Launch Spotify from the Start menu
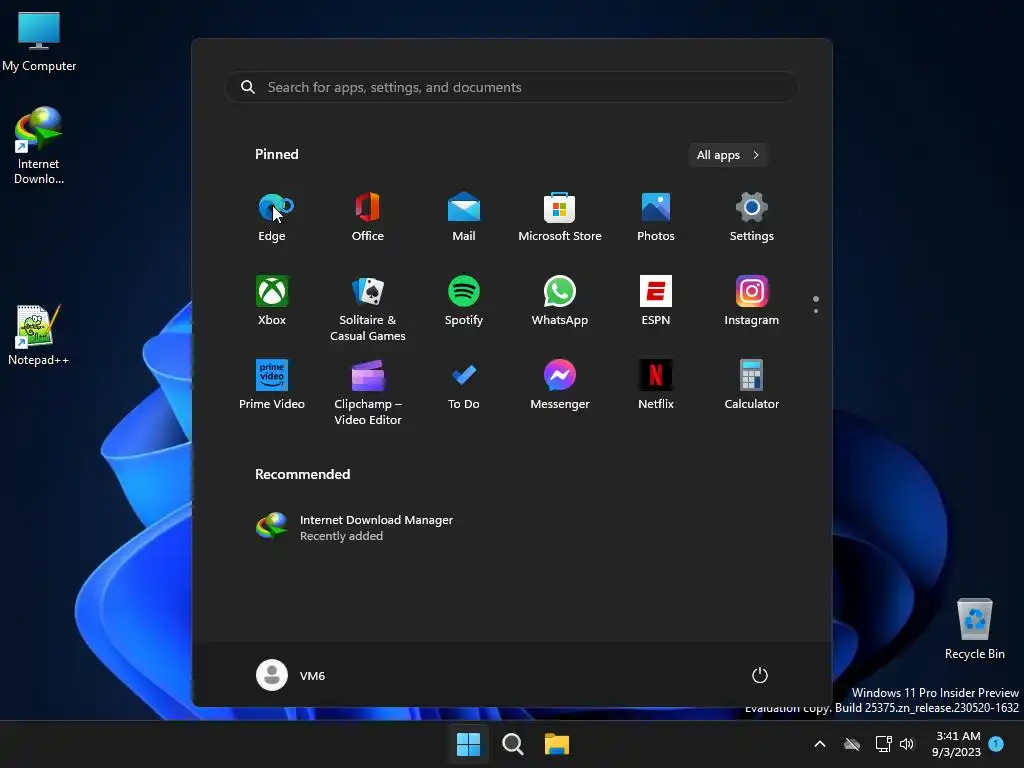 [x=464, y=301]
